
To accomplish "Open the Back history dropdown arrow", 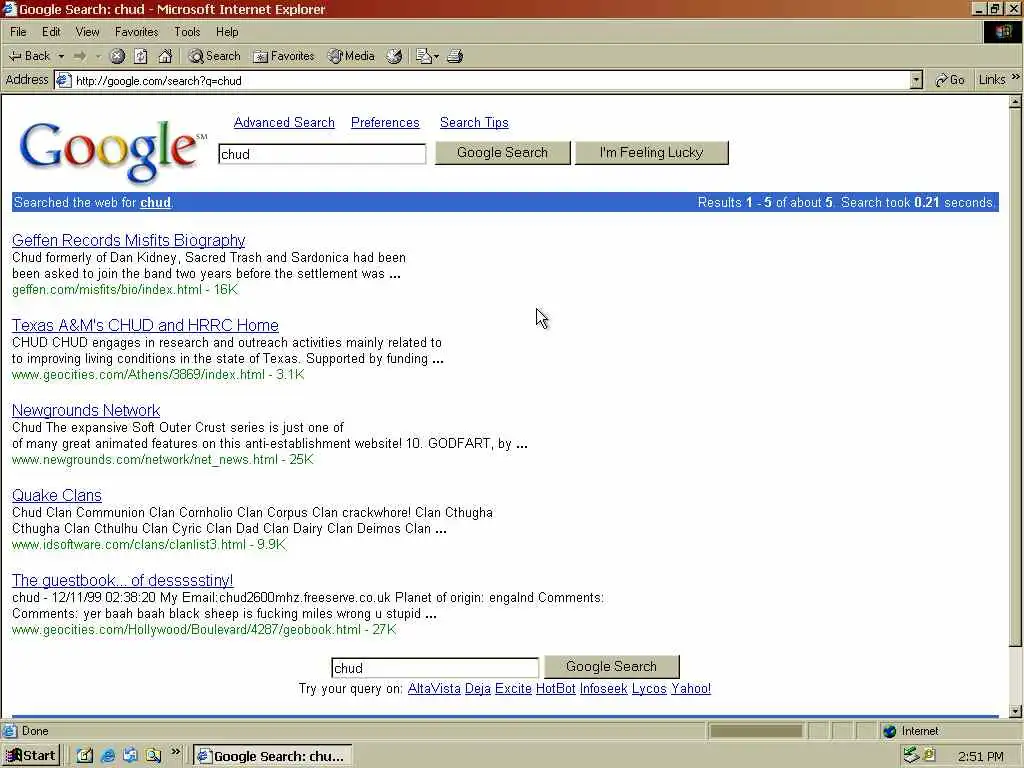I will pos(61,56).
